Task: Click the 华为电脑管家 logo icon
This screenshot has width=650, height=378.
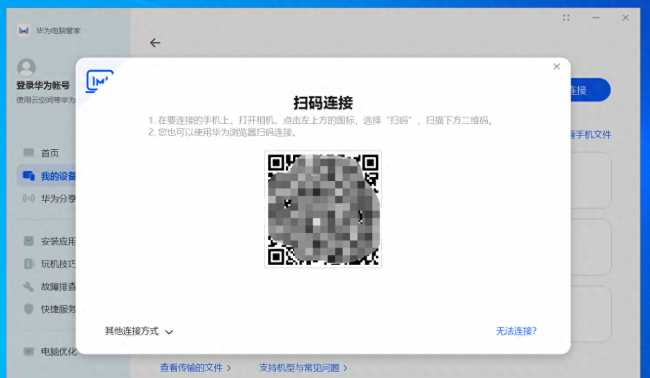Action: pos(24,30)
